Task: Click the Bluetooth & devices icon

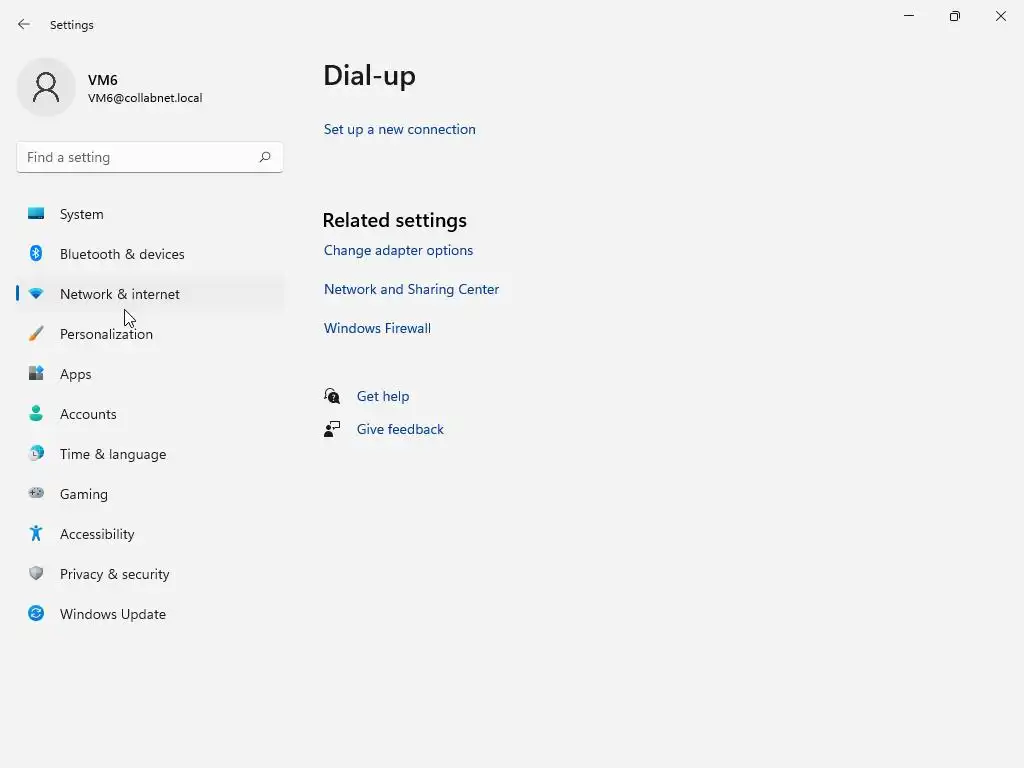Action: coord(36,254)
